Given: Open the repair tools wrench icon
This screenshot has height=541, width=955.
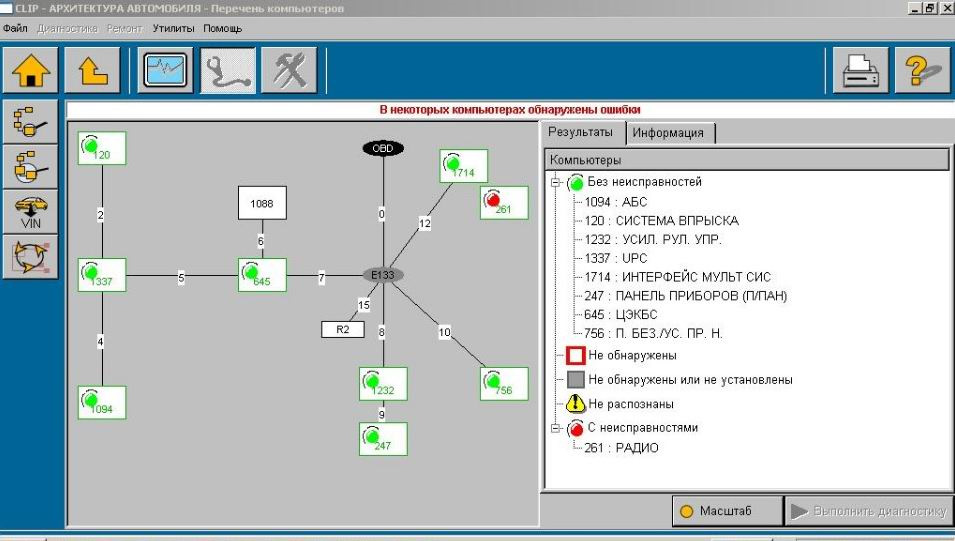Looking at the screenshot, I should pos(289,71).
